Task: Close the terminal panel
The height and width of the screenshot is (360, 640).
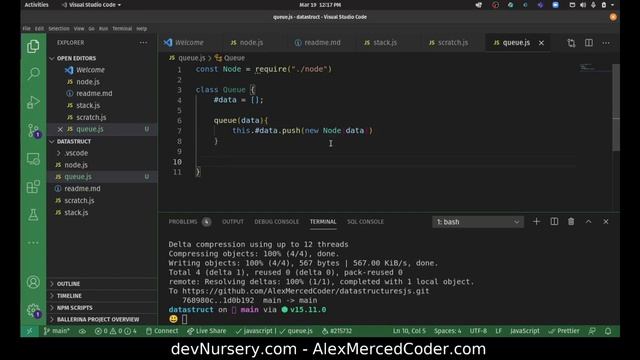Action: (x=606, y=221)
